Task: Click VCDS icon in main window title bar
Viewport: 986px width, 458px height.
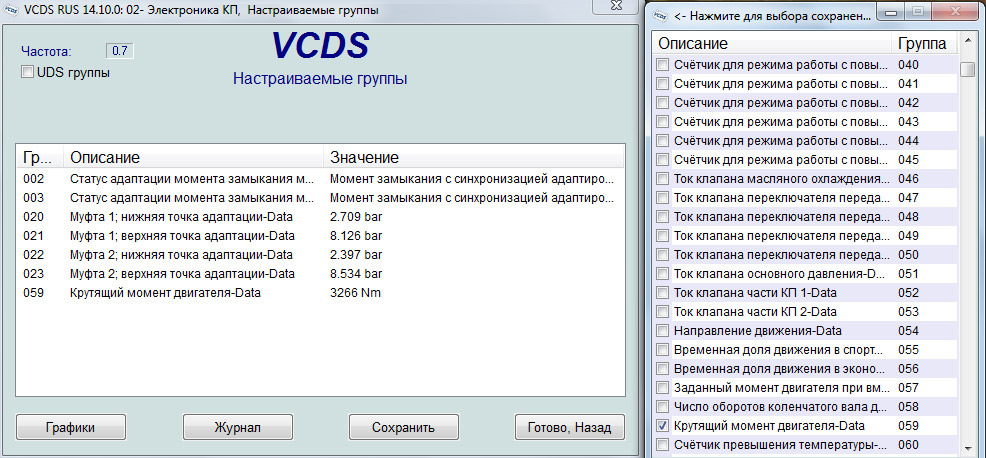Action: point(11,10)
